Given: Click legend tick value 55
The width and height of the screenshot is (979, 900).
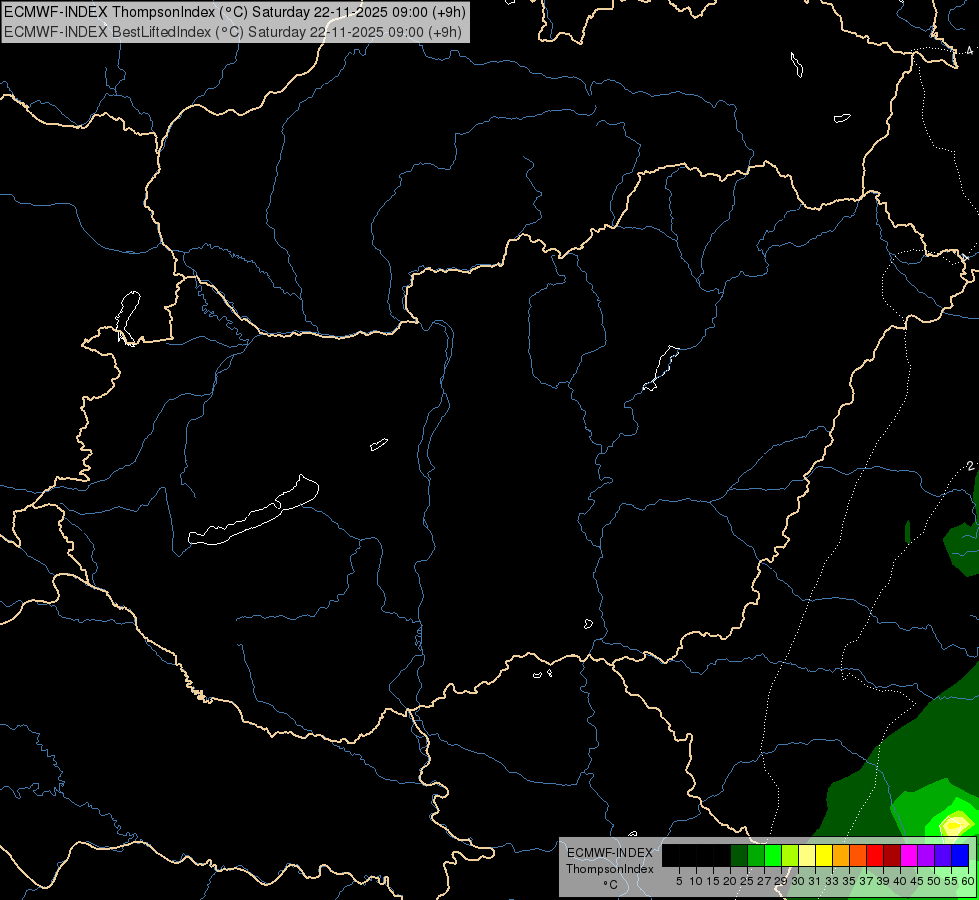Looking at the screenshot, I should point(950,881).
